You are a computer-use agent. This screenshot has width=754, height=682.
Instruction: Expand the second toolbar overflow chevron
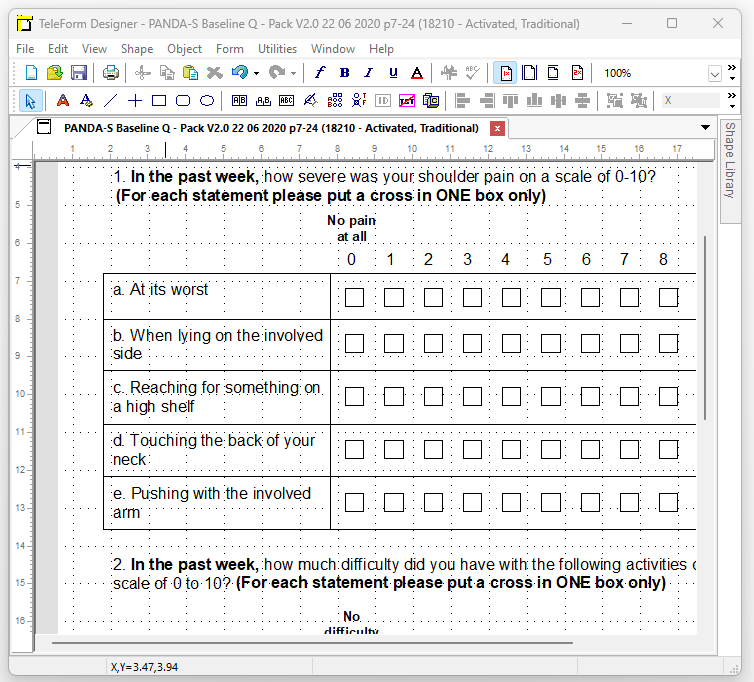click(x=732, y=100)
